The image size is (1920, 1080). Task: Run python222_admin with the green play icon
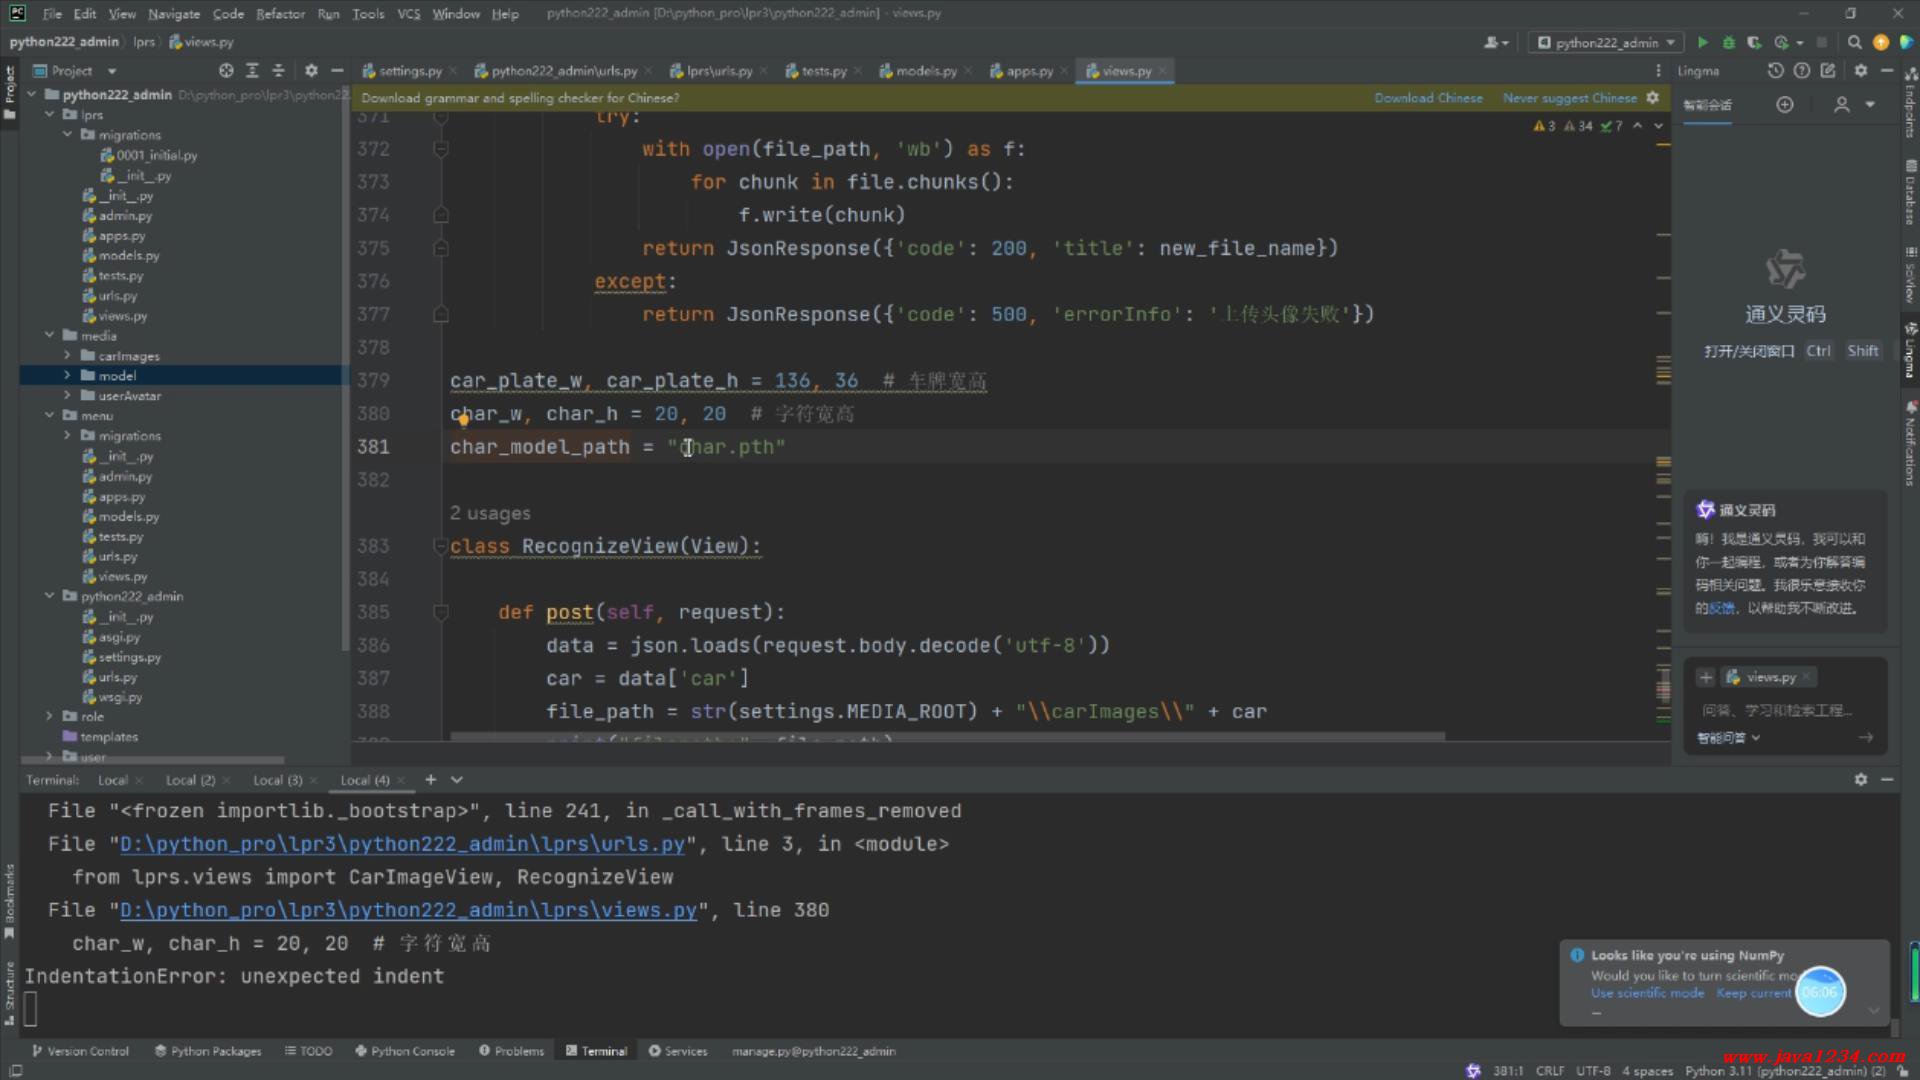(x=1703, y=42)
